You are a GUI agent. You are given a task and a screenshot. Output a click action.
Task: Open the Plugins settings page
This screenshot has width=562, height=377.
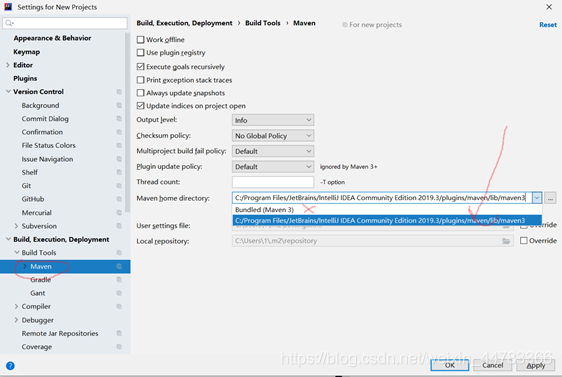(x=25, y=78)
